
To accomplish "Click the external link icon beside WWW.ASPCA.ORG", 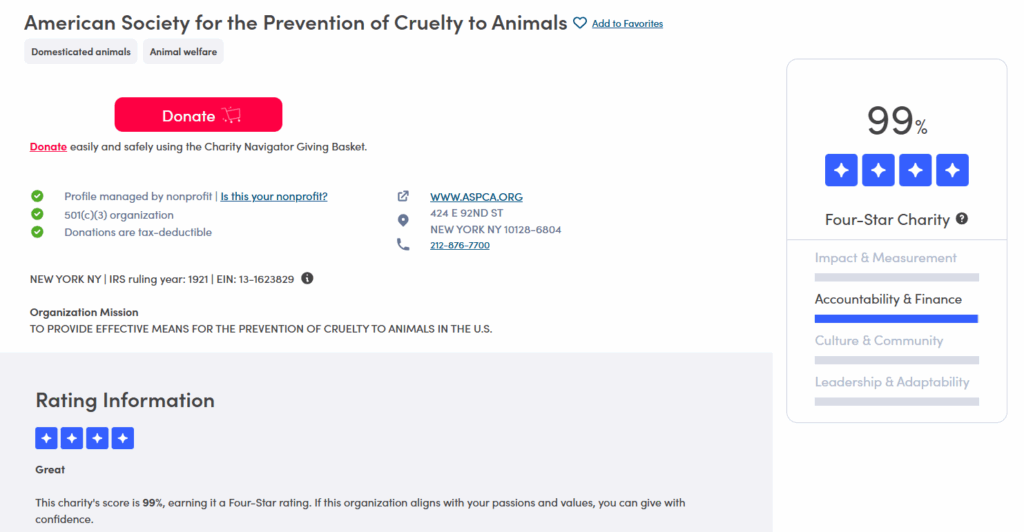I will 403,197.
